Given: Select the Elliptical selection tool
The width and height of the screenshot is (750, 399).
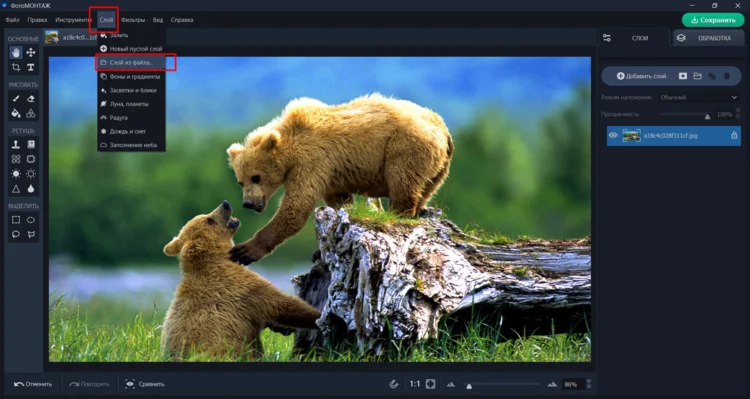Looking at the screenshot, I should tap(31, 220).
